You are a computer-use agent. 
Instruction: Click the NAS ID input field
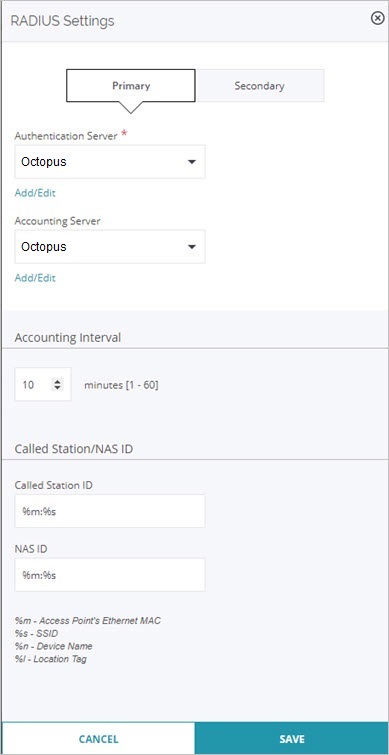coord(110,575)
